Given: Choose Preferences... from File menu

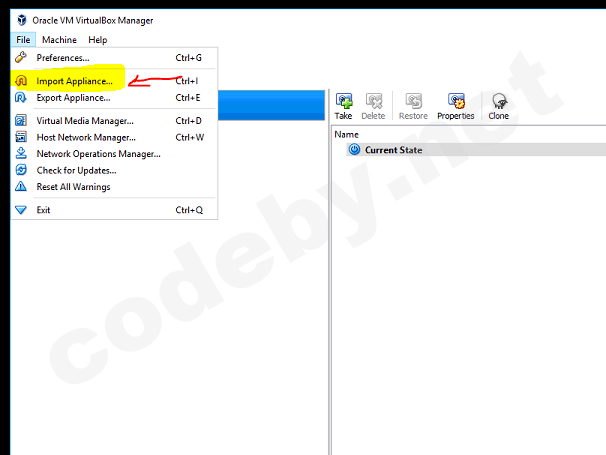Looking at the screenshot, I should [114, 58].
